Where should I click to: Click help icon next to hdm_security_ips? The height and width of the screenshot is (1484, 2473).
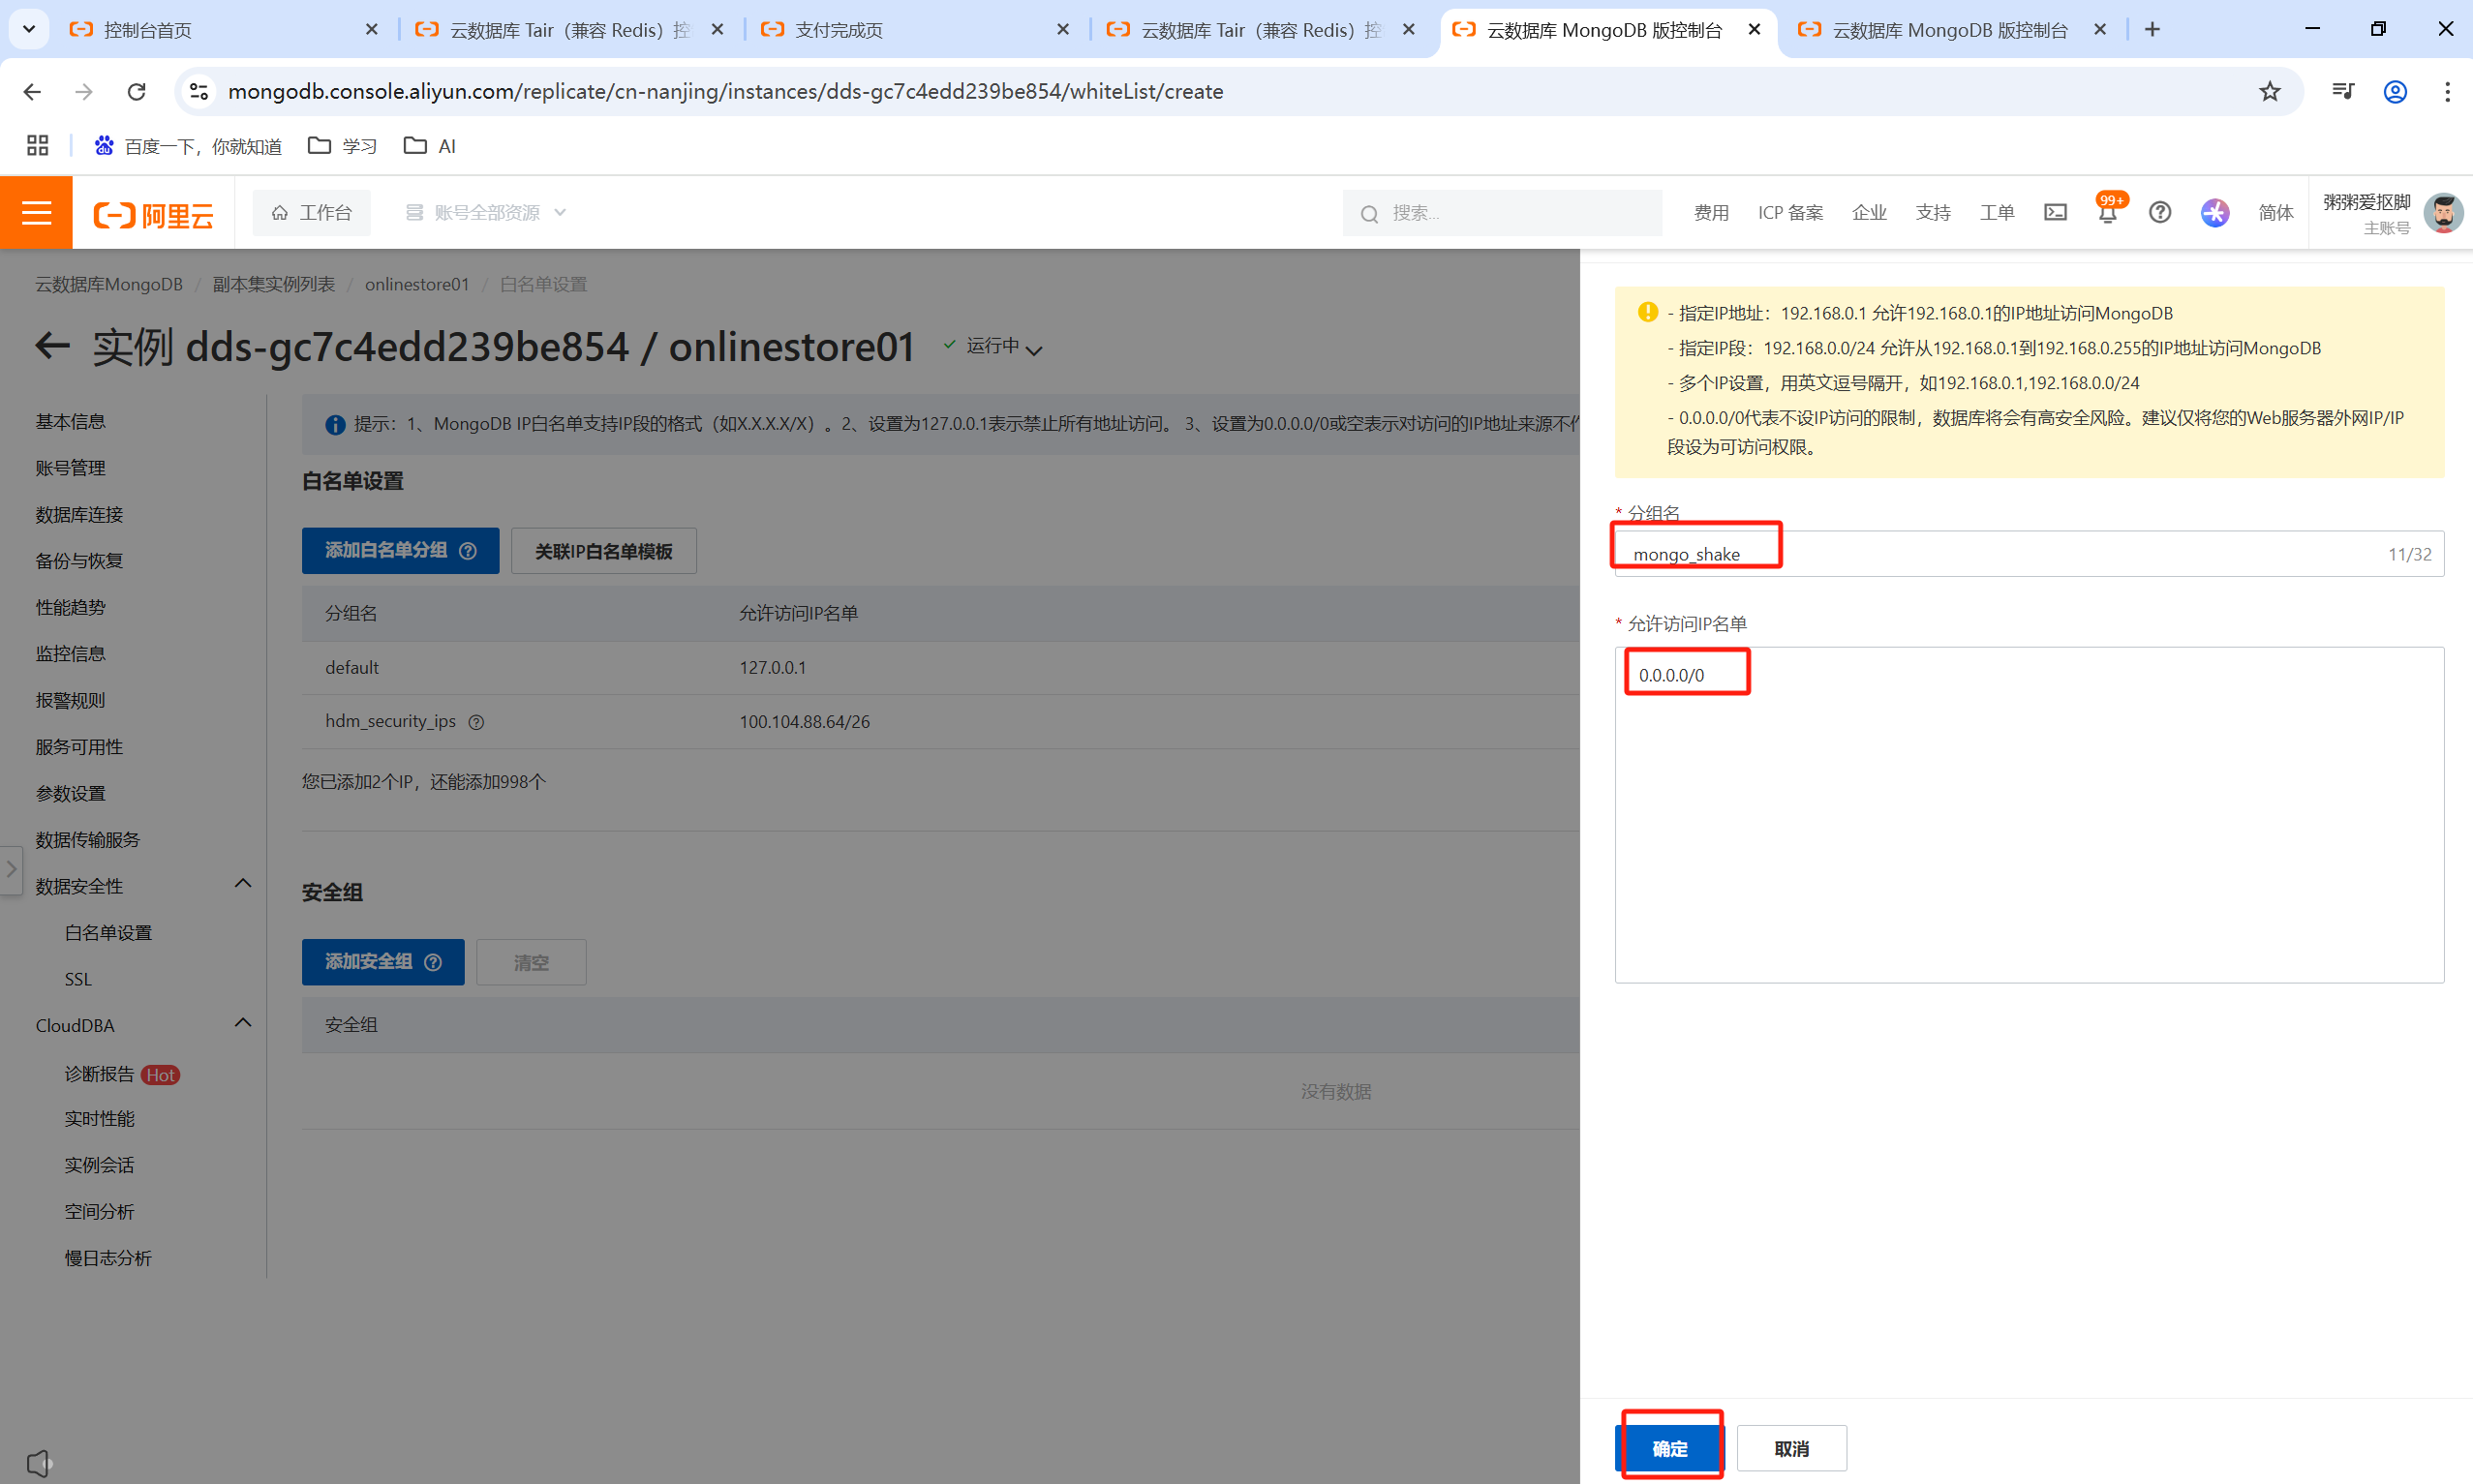click(477, 722)
